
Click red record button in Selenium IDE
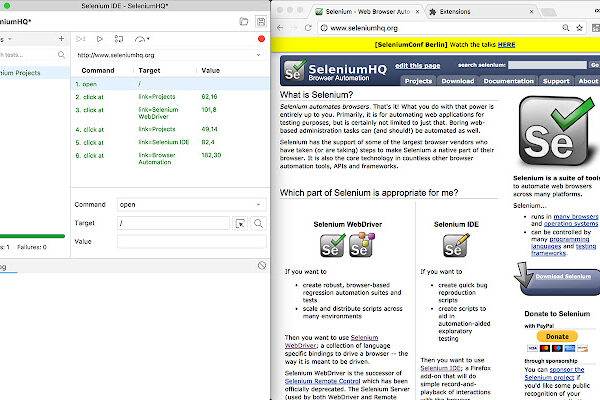pyautogui.click(x=261, y=39)
